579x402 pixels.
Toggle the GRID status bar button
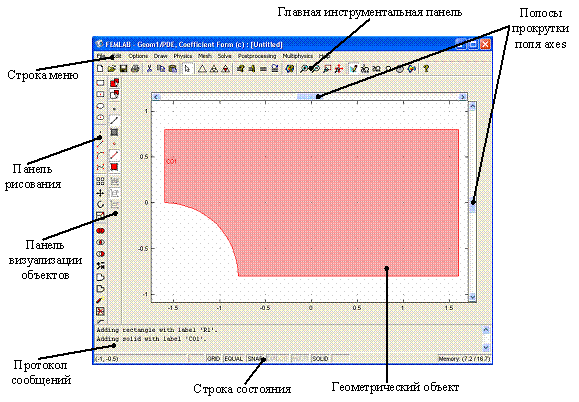[213, 358]
